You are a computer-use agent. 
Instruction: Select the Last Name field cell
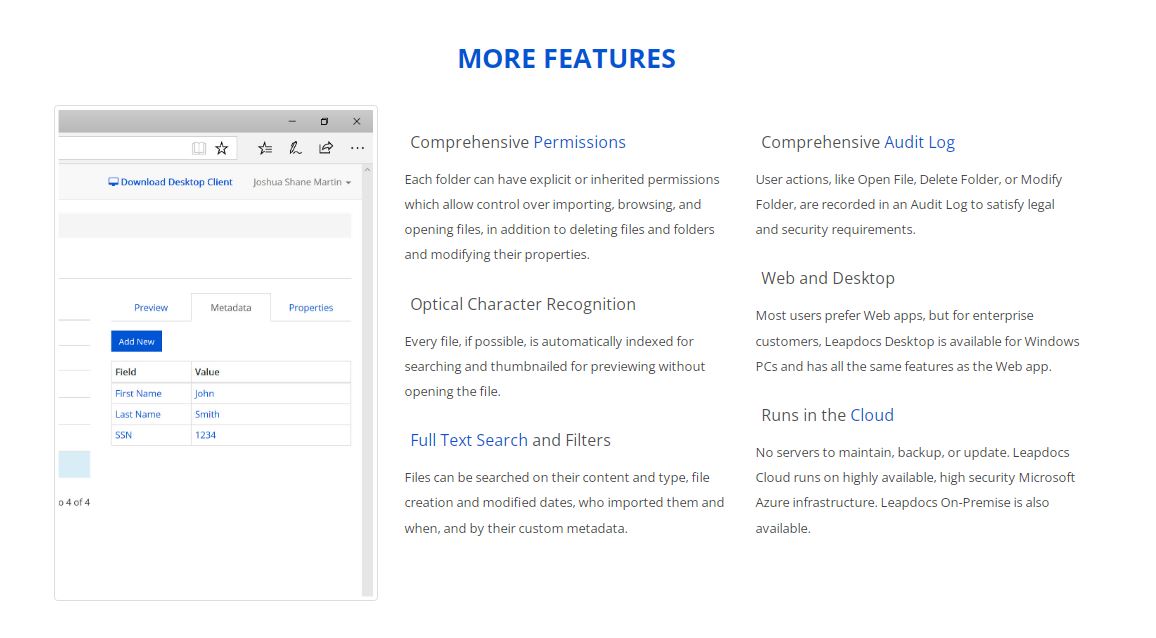pos(151,415)
